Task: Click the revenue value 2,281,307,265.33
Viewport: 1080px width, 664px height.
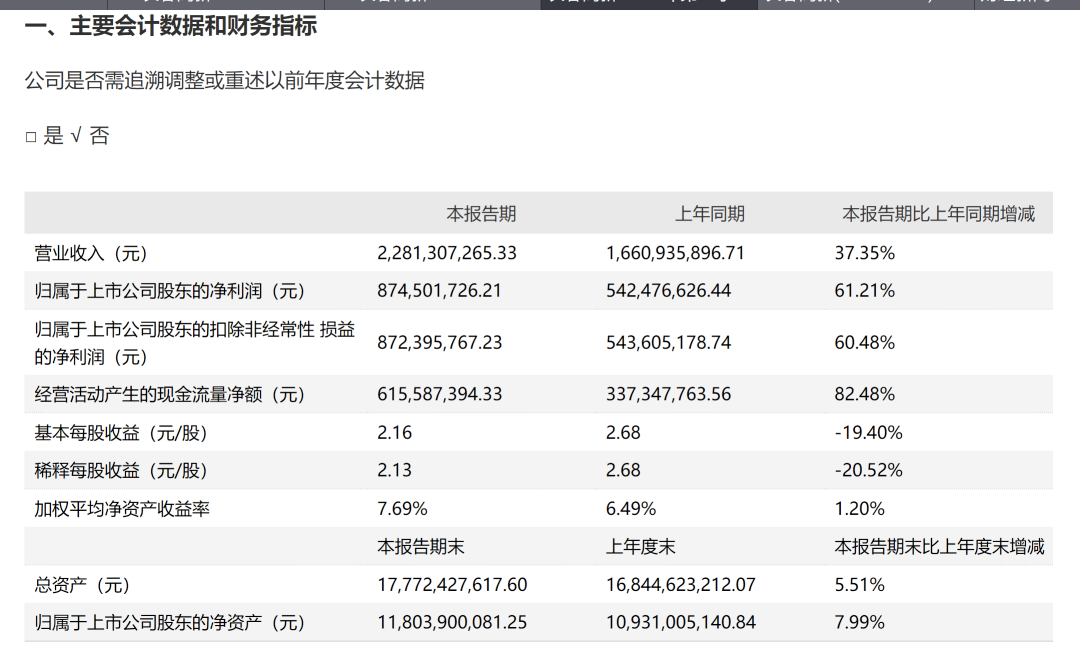Action: 447,253
